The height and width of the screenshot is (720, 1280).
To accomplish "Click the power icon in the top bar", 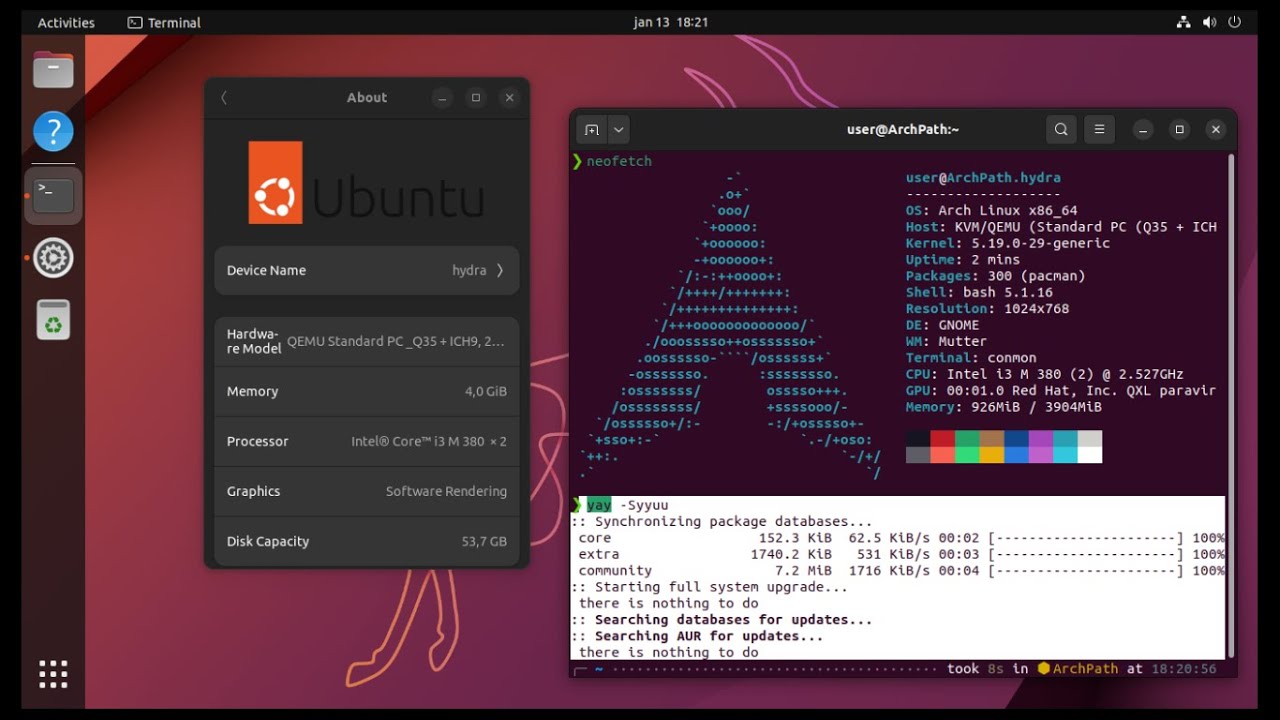I will pos(1234,22).
